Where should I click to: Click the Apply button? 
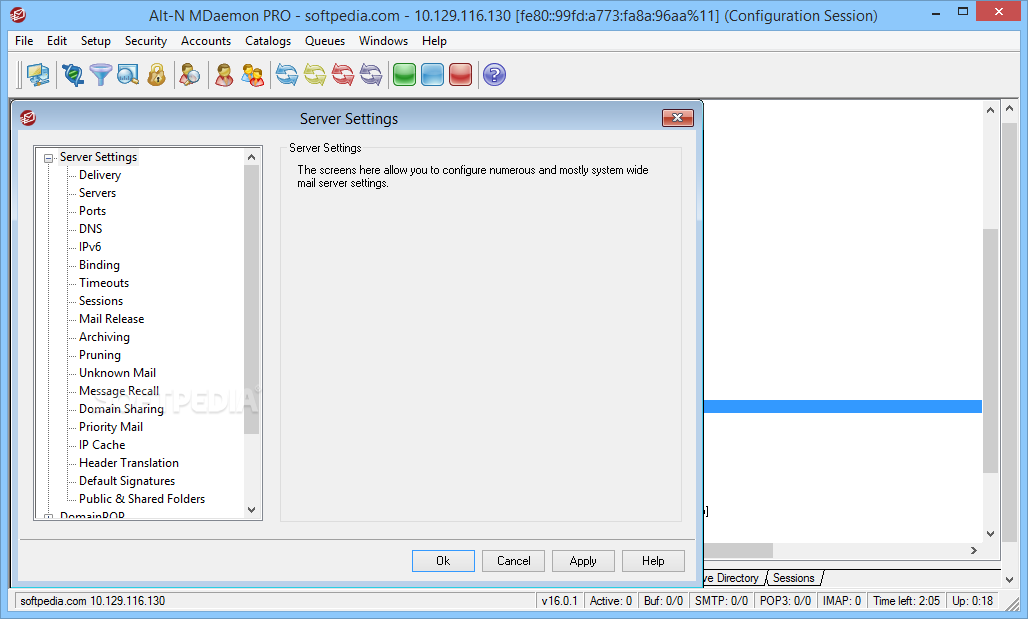583,561
